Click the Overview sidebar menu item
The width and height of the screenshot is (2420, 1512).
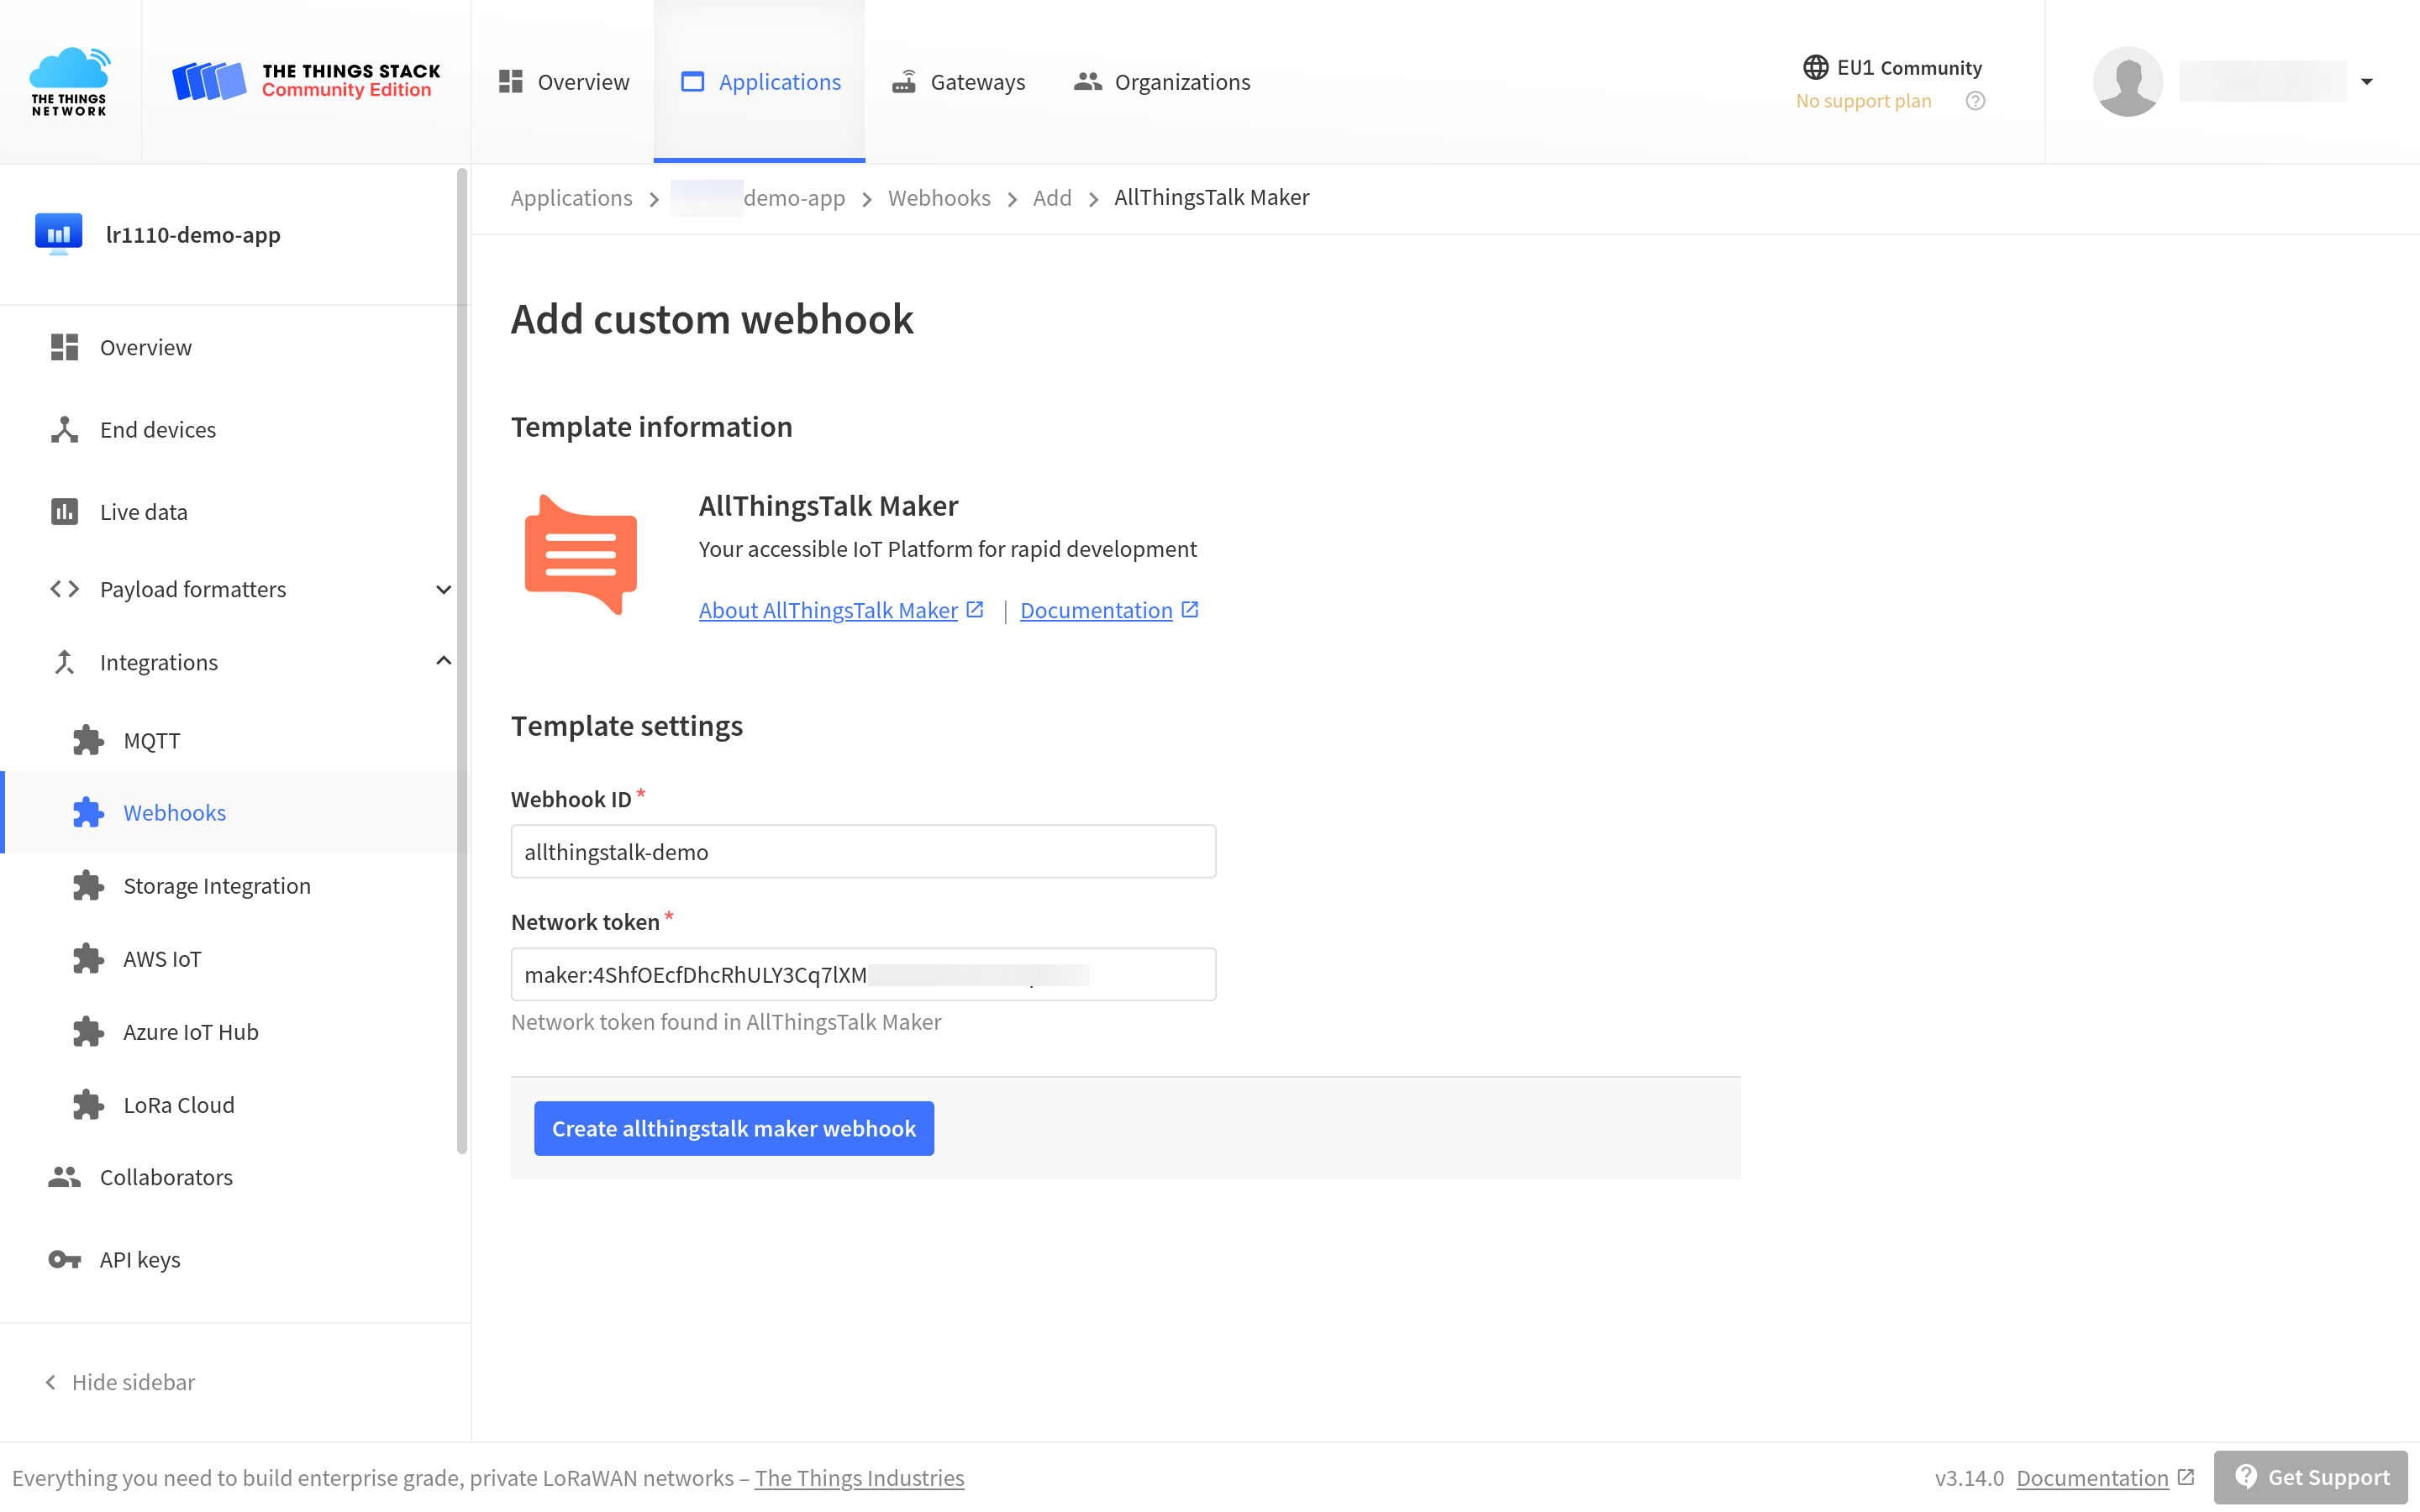(x=146, y=347)
